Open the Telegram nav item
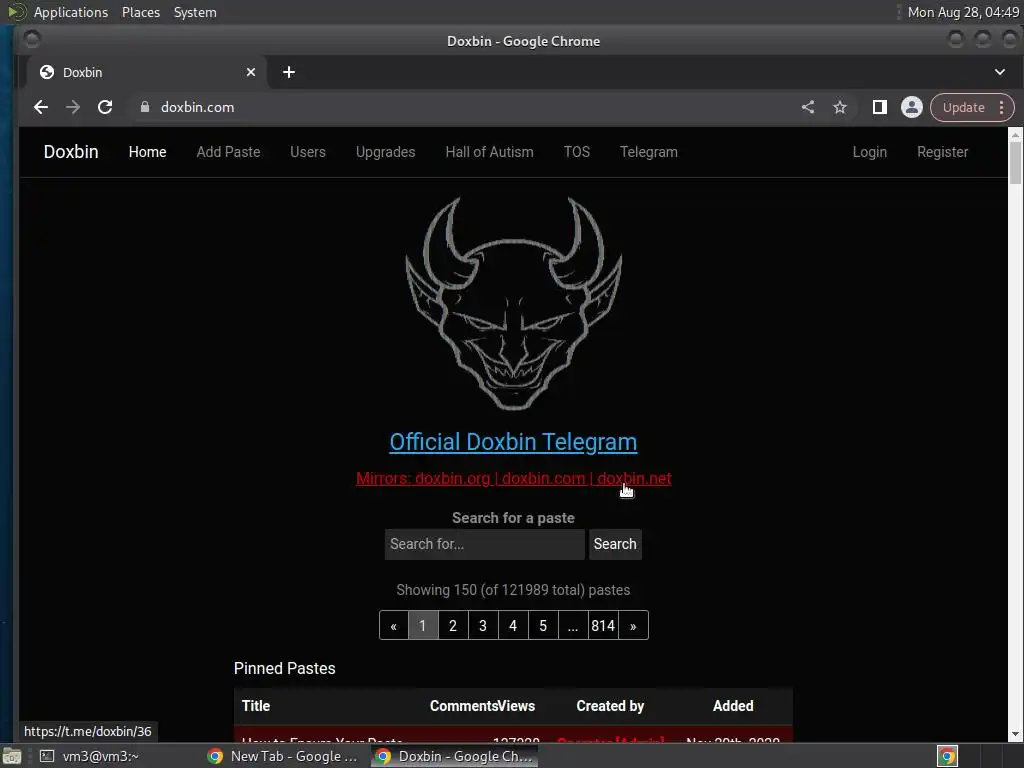This screenshot has height=768, width=1024. pyautogui.click(x=648, y=152)
